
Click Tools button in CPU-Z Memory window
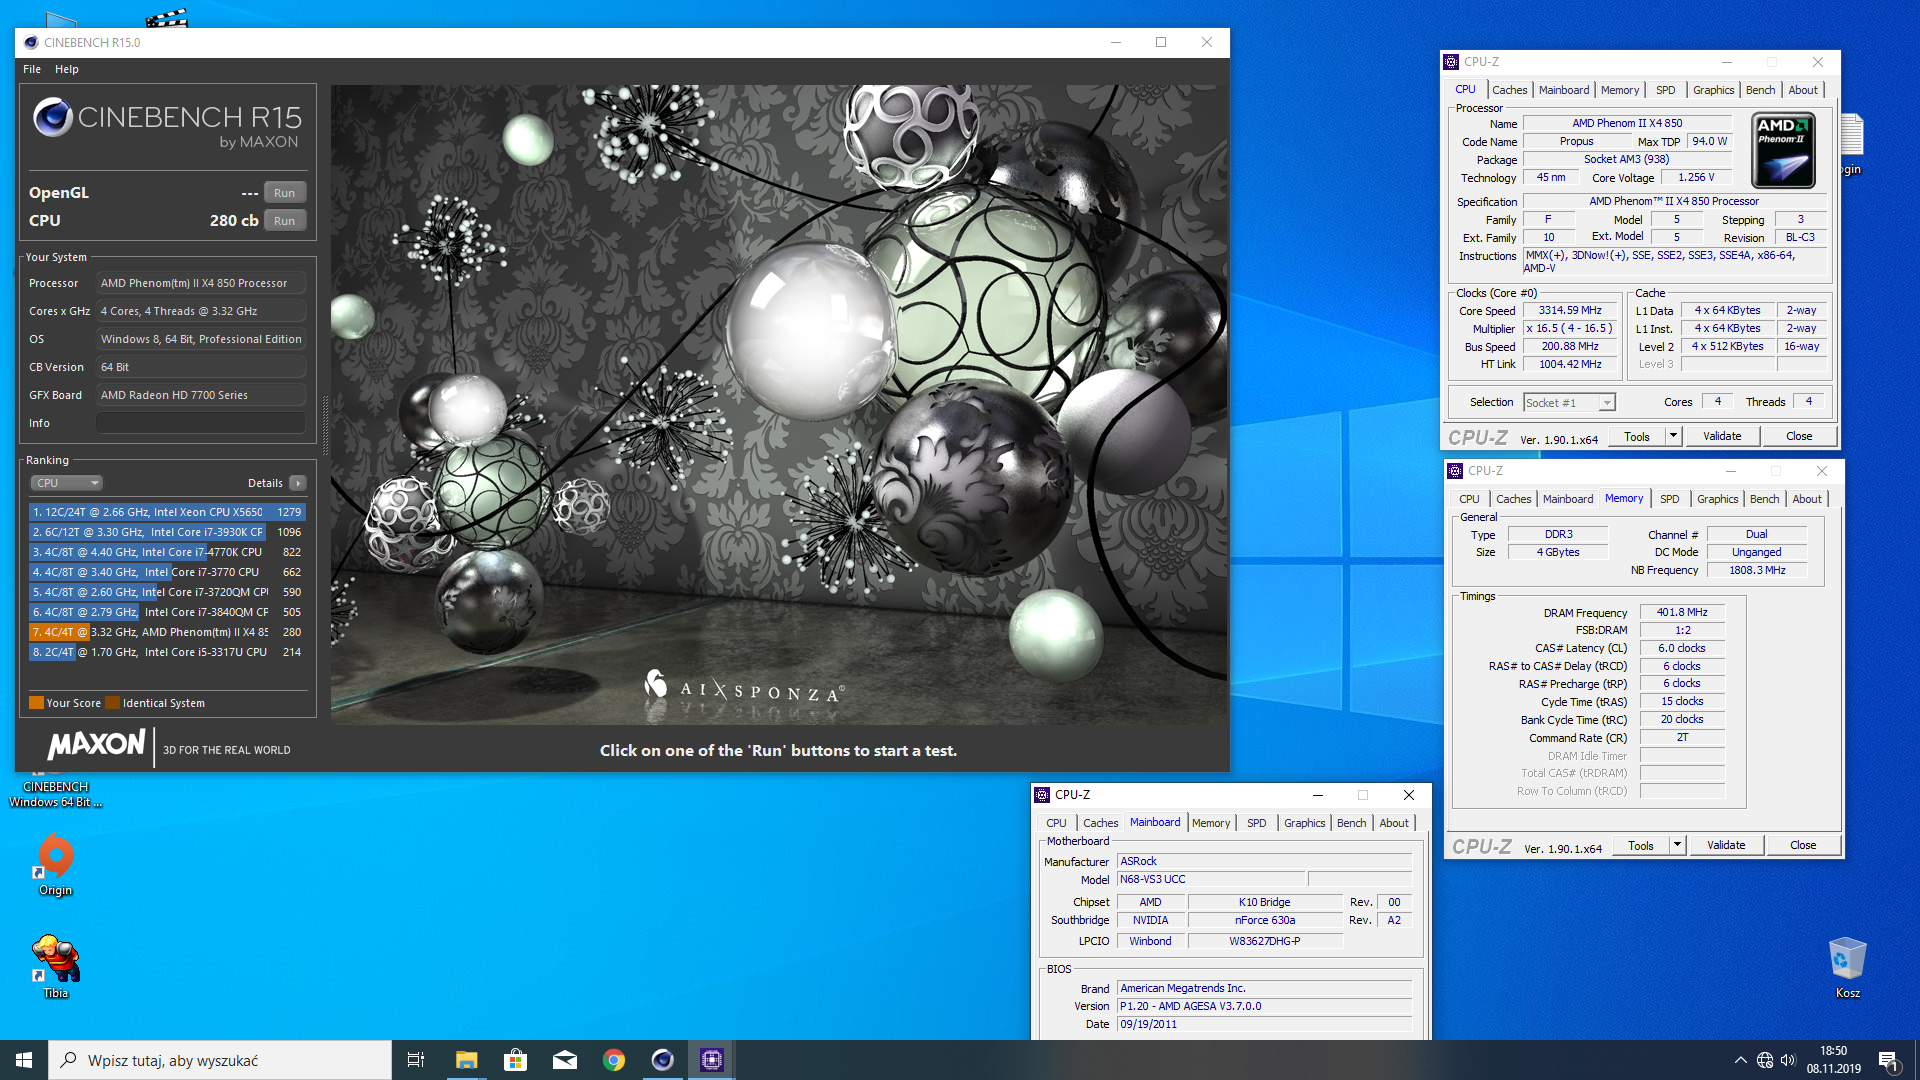click(x=1640, y=845)
